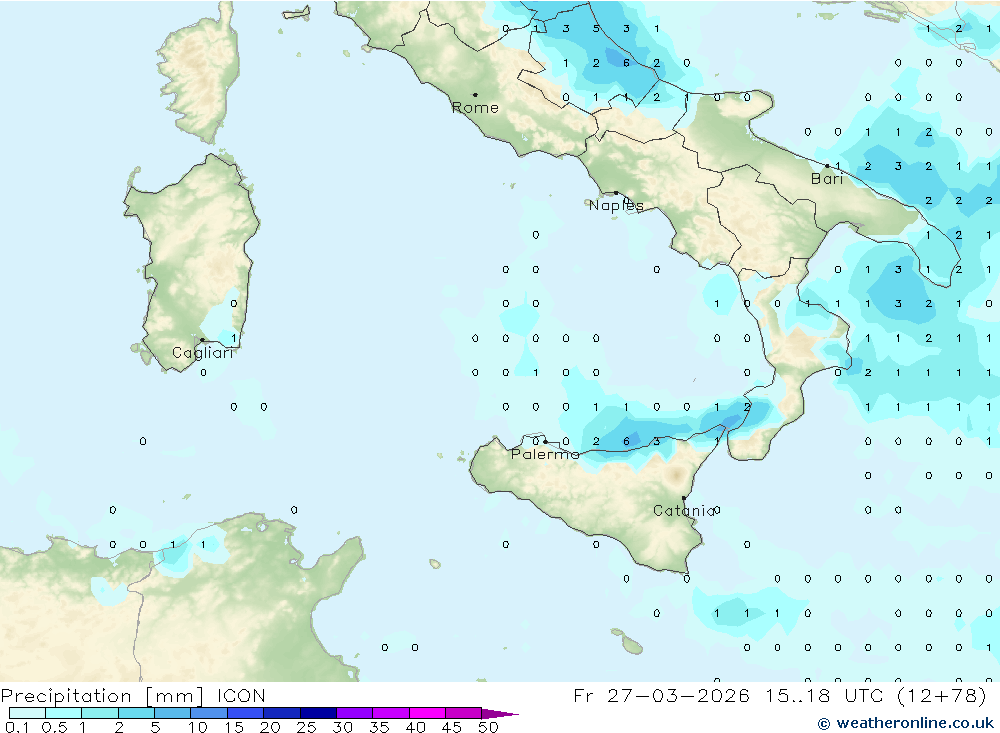Image resolution: width=1000 pixels, height=733 pixels.
Task: Select the Cagliari city label
Action: click(x=203, y=353)
